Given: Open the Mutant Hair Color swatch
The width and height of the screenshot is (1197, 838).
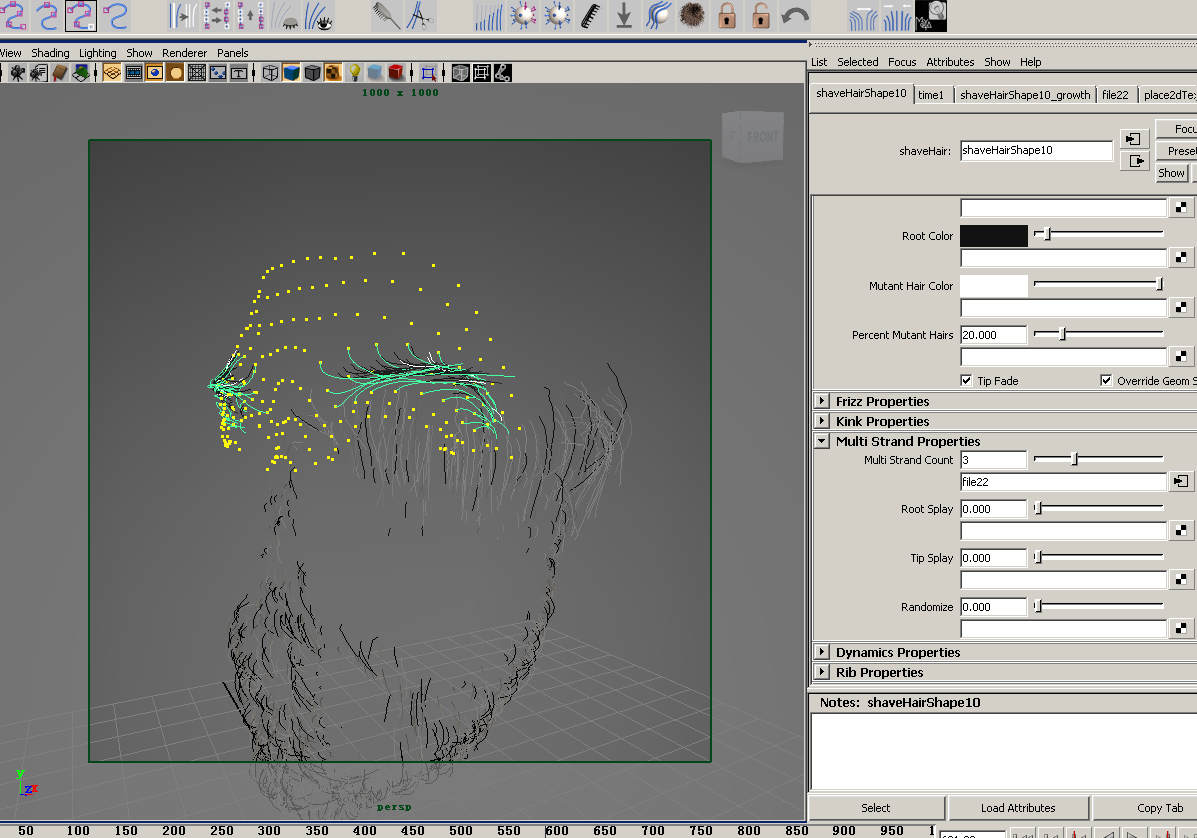Looking at the screenshot, I should pos(993,285).
